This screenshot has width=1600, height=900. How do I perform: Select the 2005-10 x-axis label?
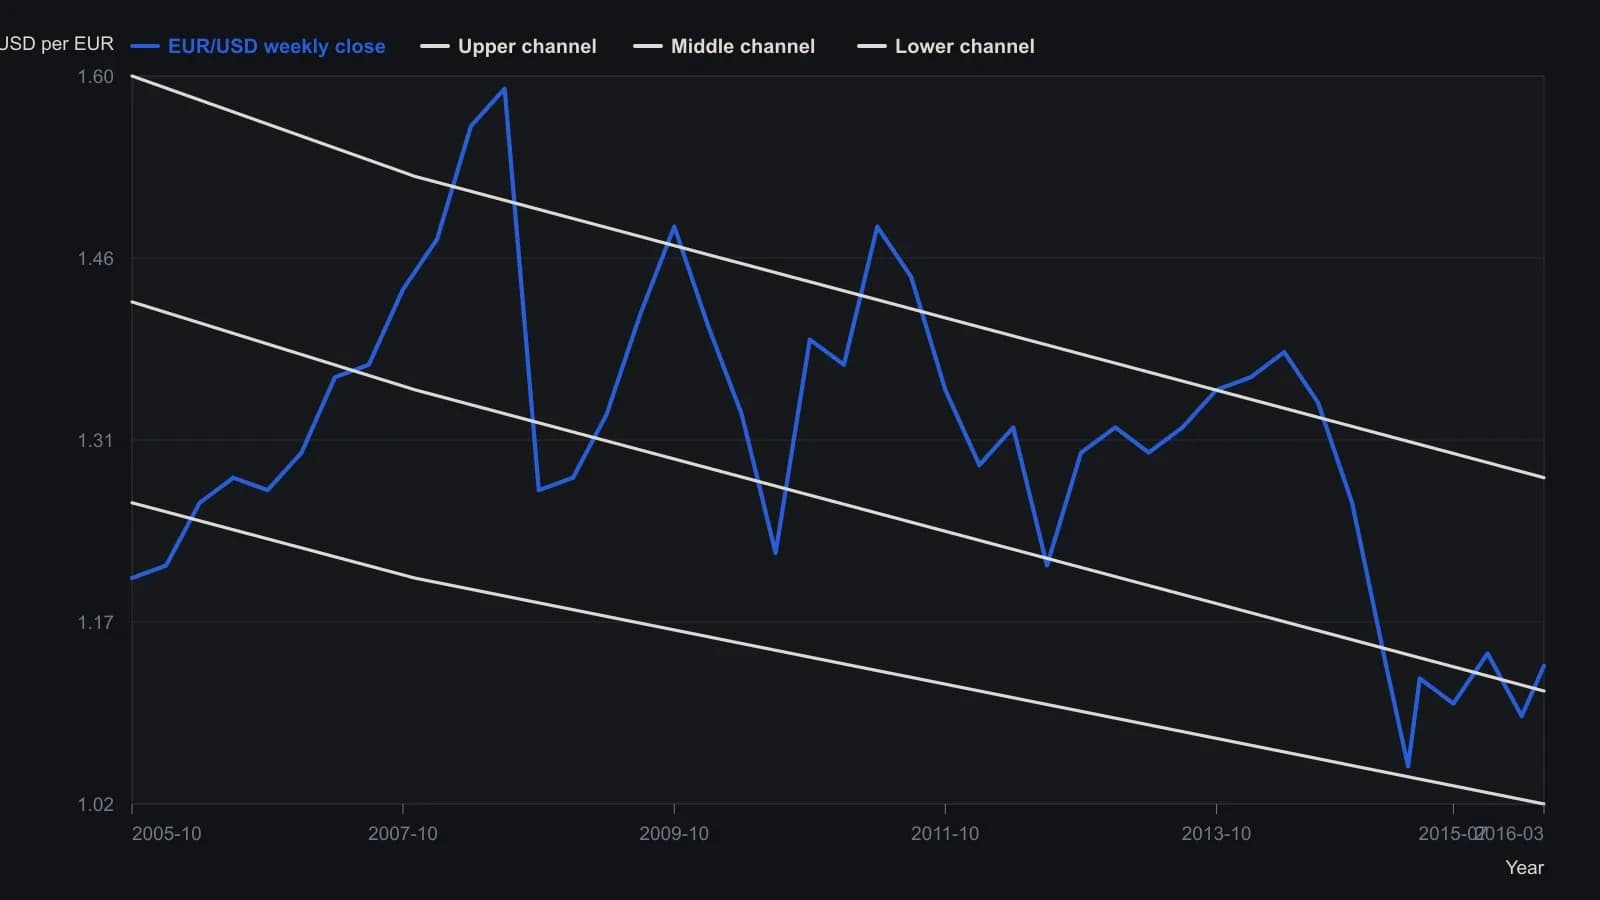pyautogui.click(x=166, y=834)
